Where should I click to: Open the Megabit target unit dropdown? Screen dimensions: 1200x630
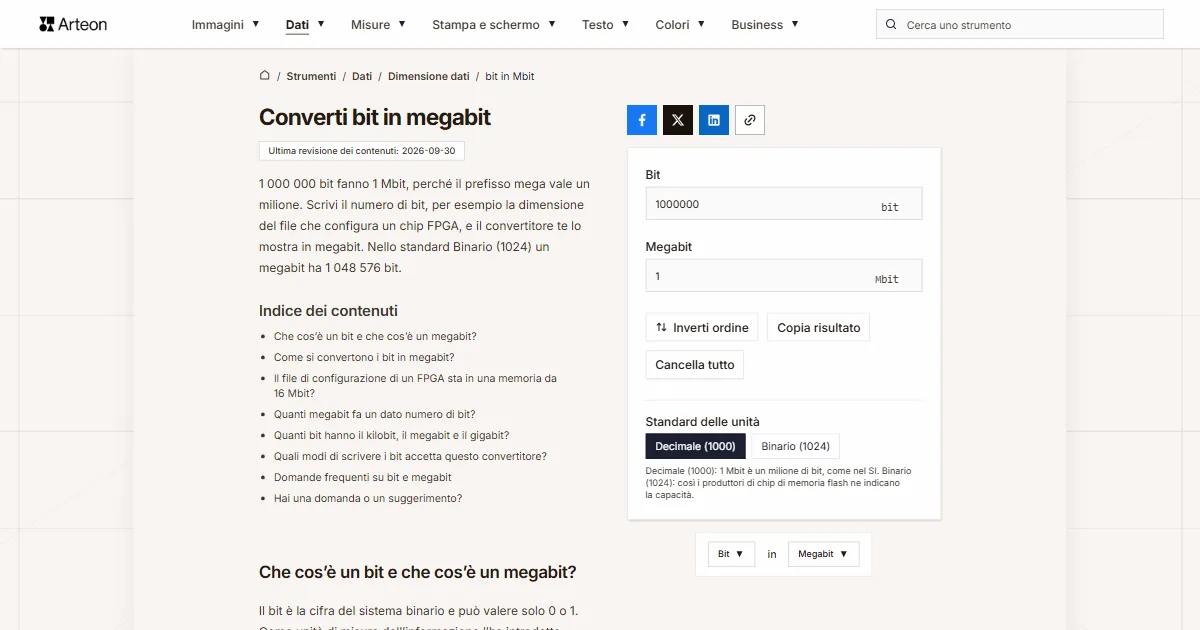click(x=823, y=554)
